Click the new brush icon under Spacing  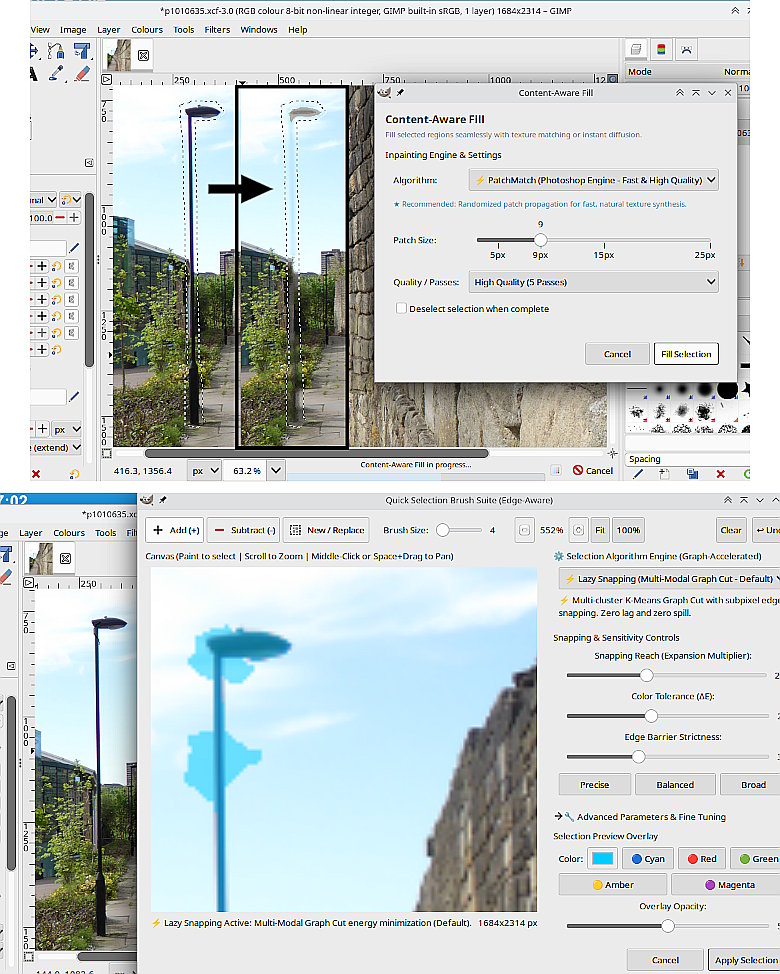coord(664,474)
